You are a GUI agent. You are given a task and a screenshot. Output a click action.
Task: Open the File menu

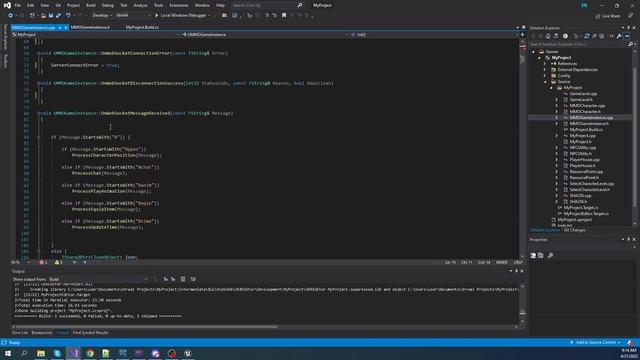tap(18, 5)
